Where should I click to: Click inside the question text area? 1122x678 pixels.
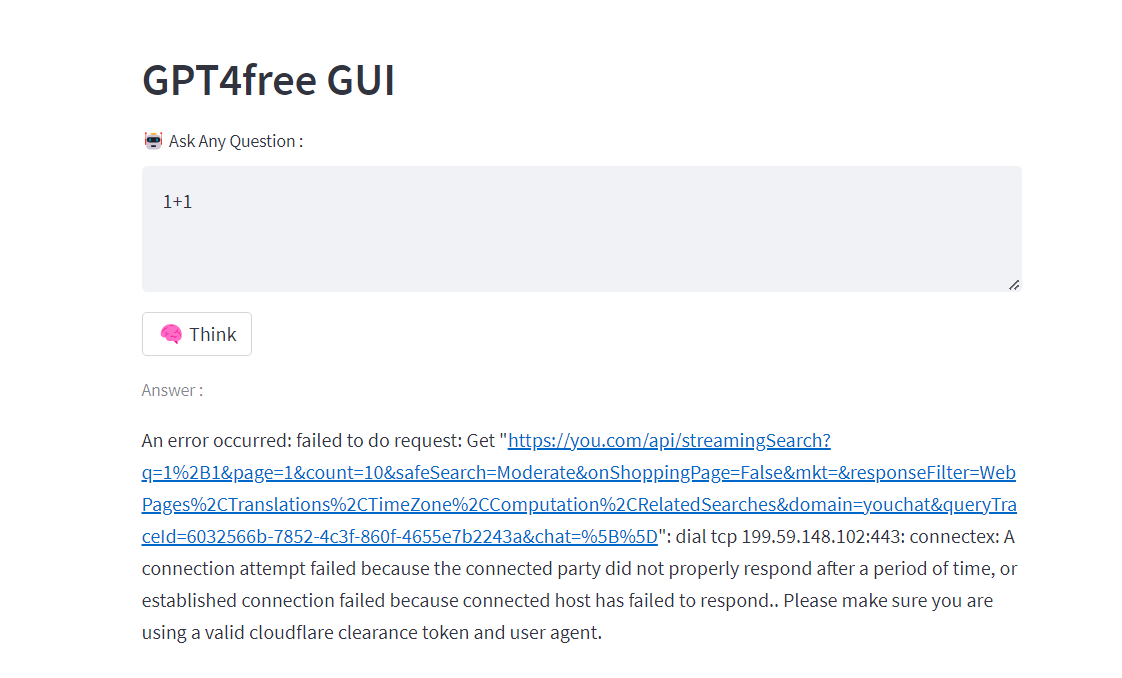pos(580,229)
